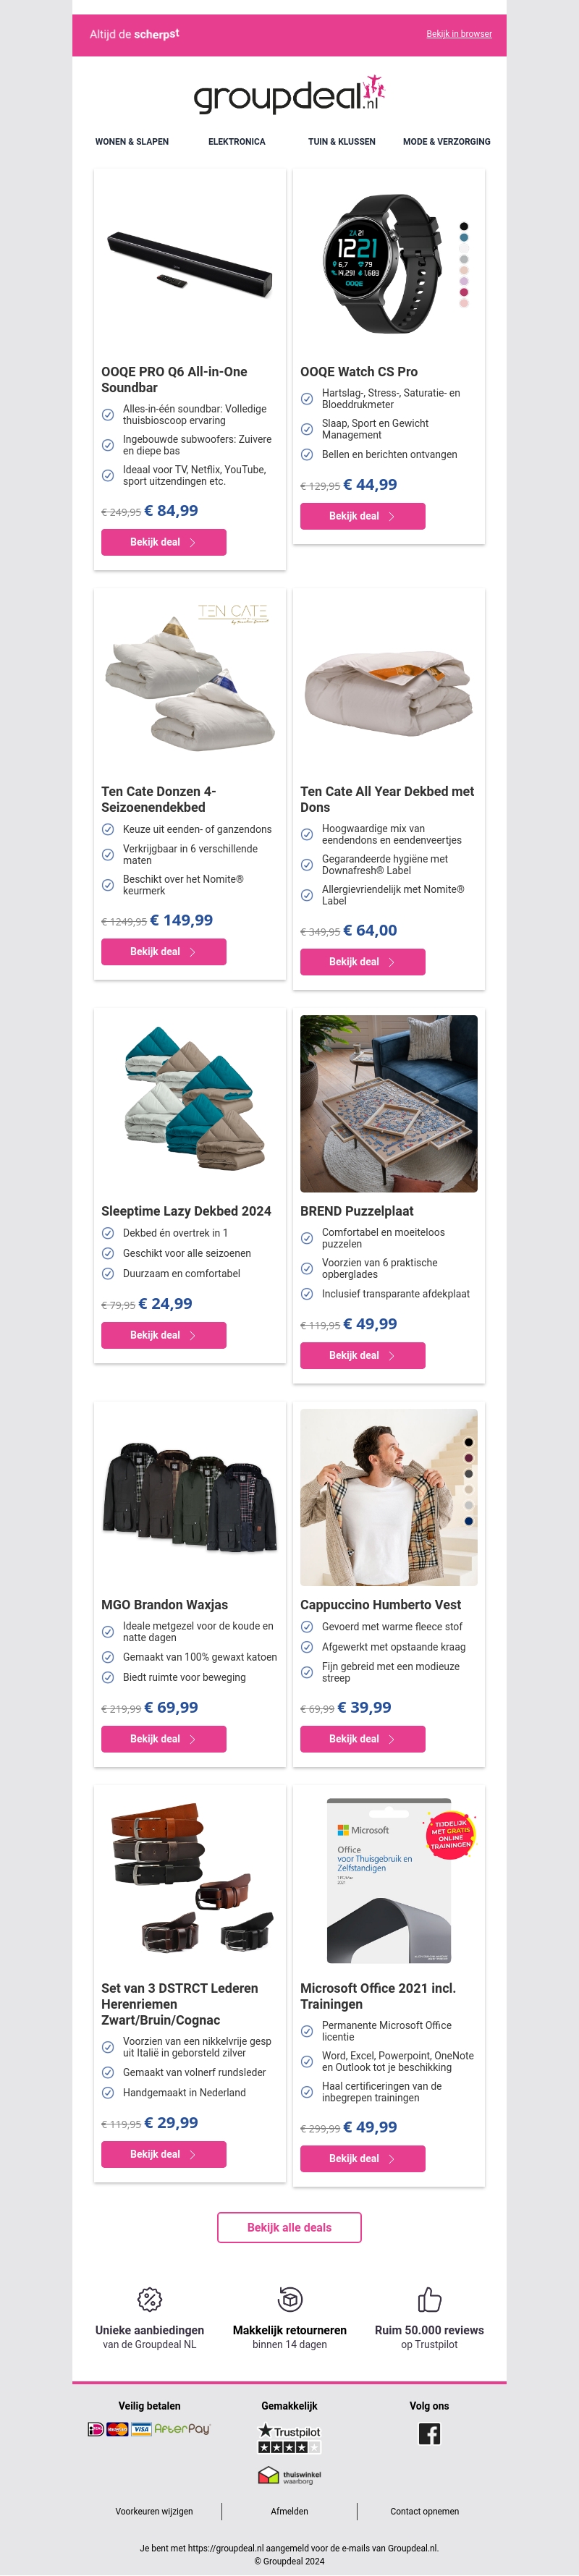
Task: Click the thumbs-up reviews icon
Action: [x=429, y=2299]
